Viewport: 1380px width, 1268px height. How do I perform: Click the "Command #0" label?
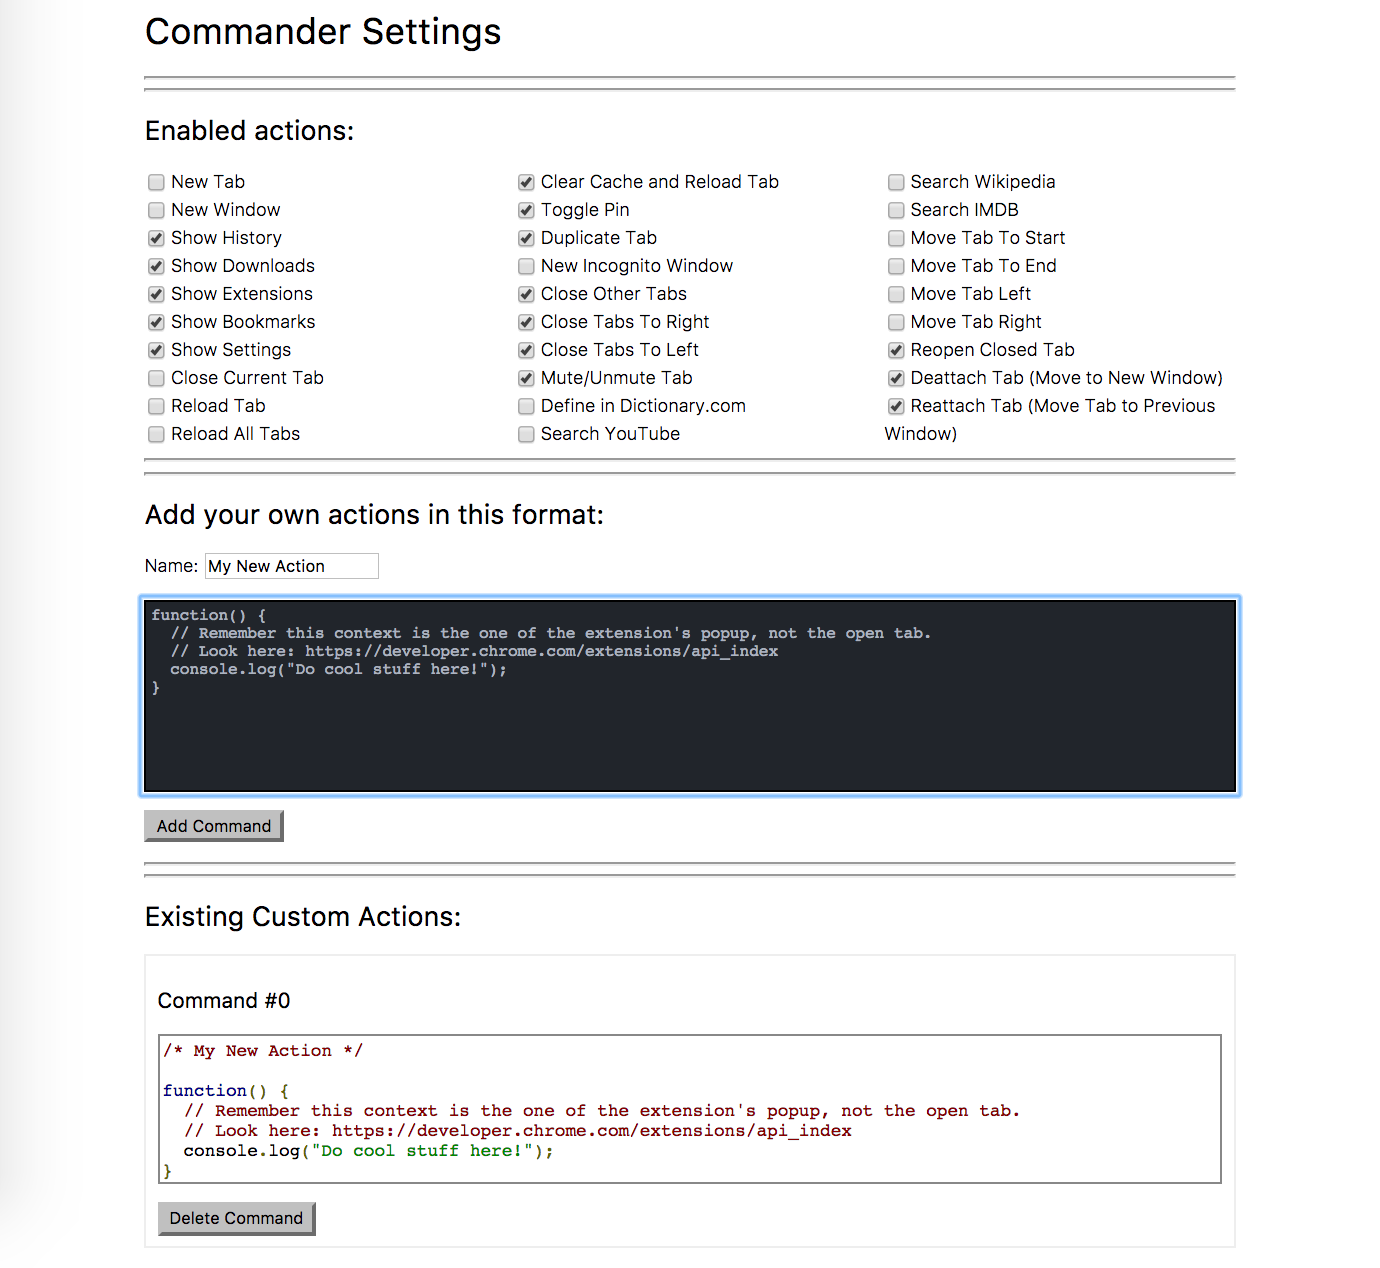[224, 1001]
